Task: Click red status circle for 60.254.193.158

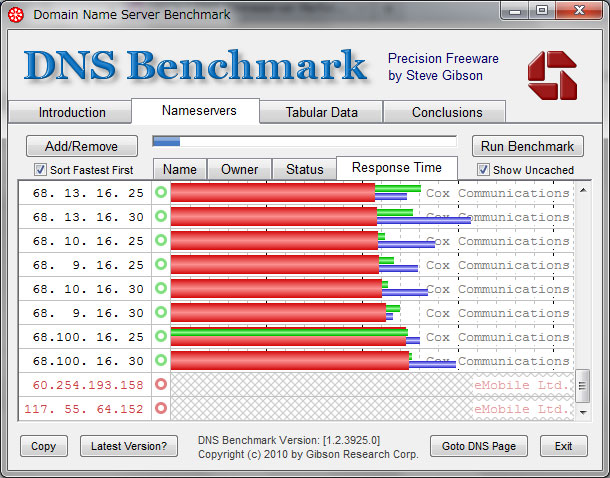Action: [x=161, y=384]
